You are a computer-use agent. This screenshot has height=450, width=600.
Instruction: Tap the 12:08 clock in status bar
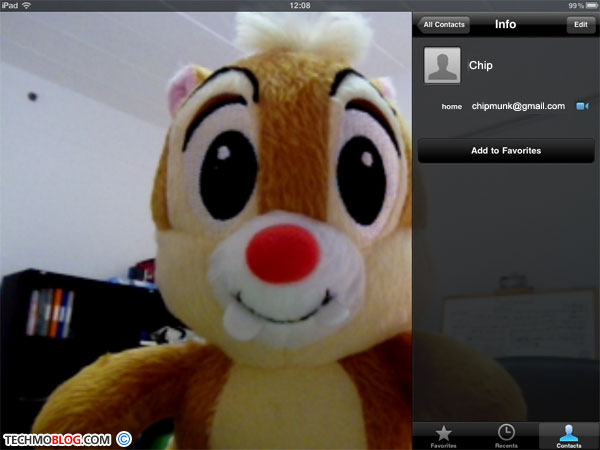click(x=300, y=6)
